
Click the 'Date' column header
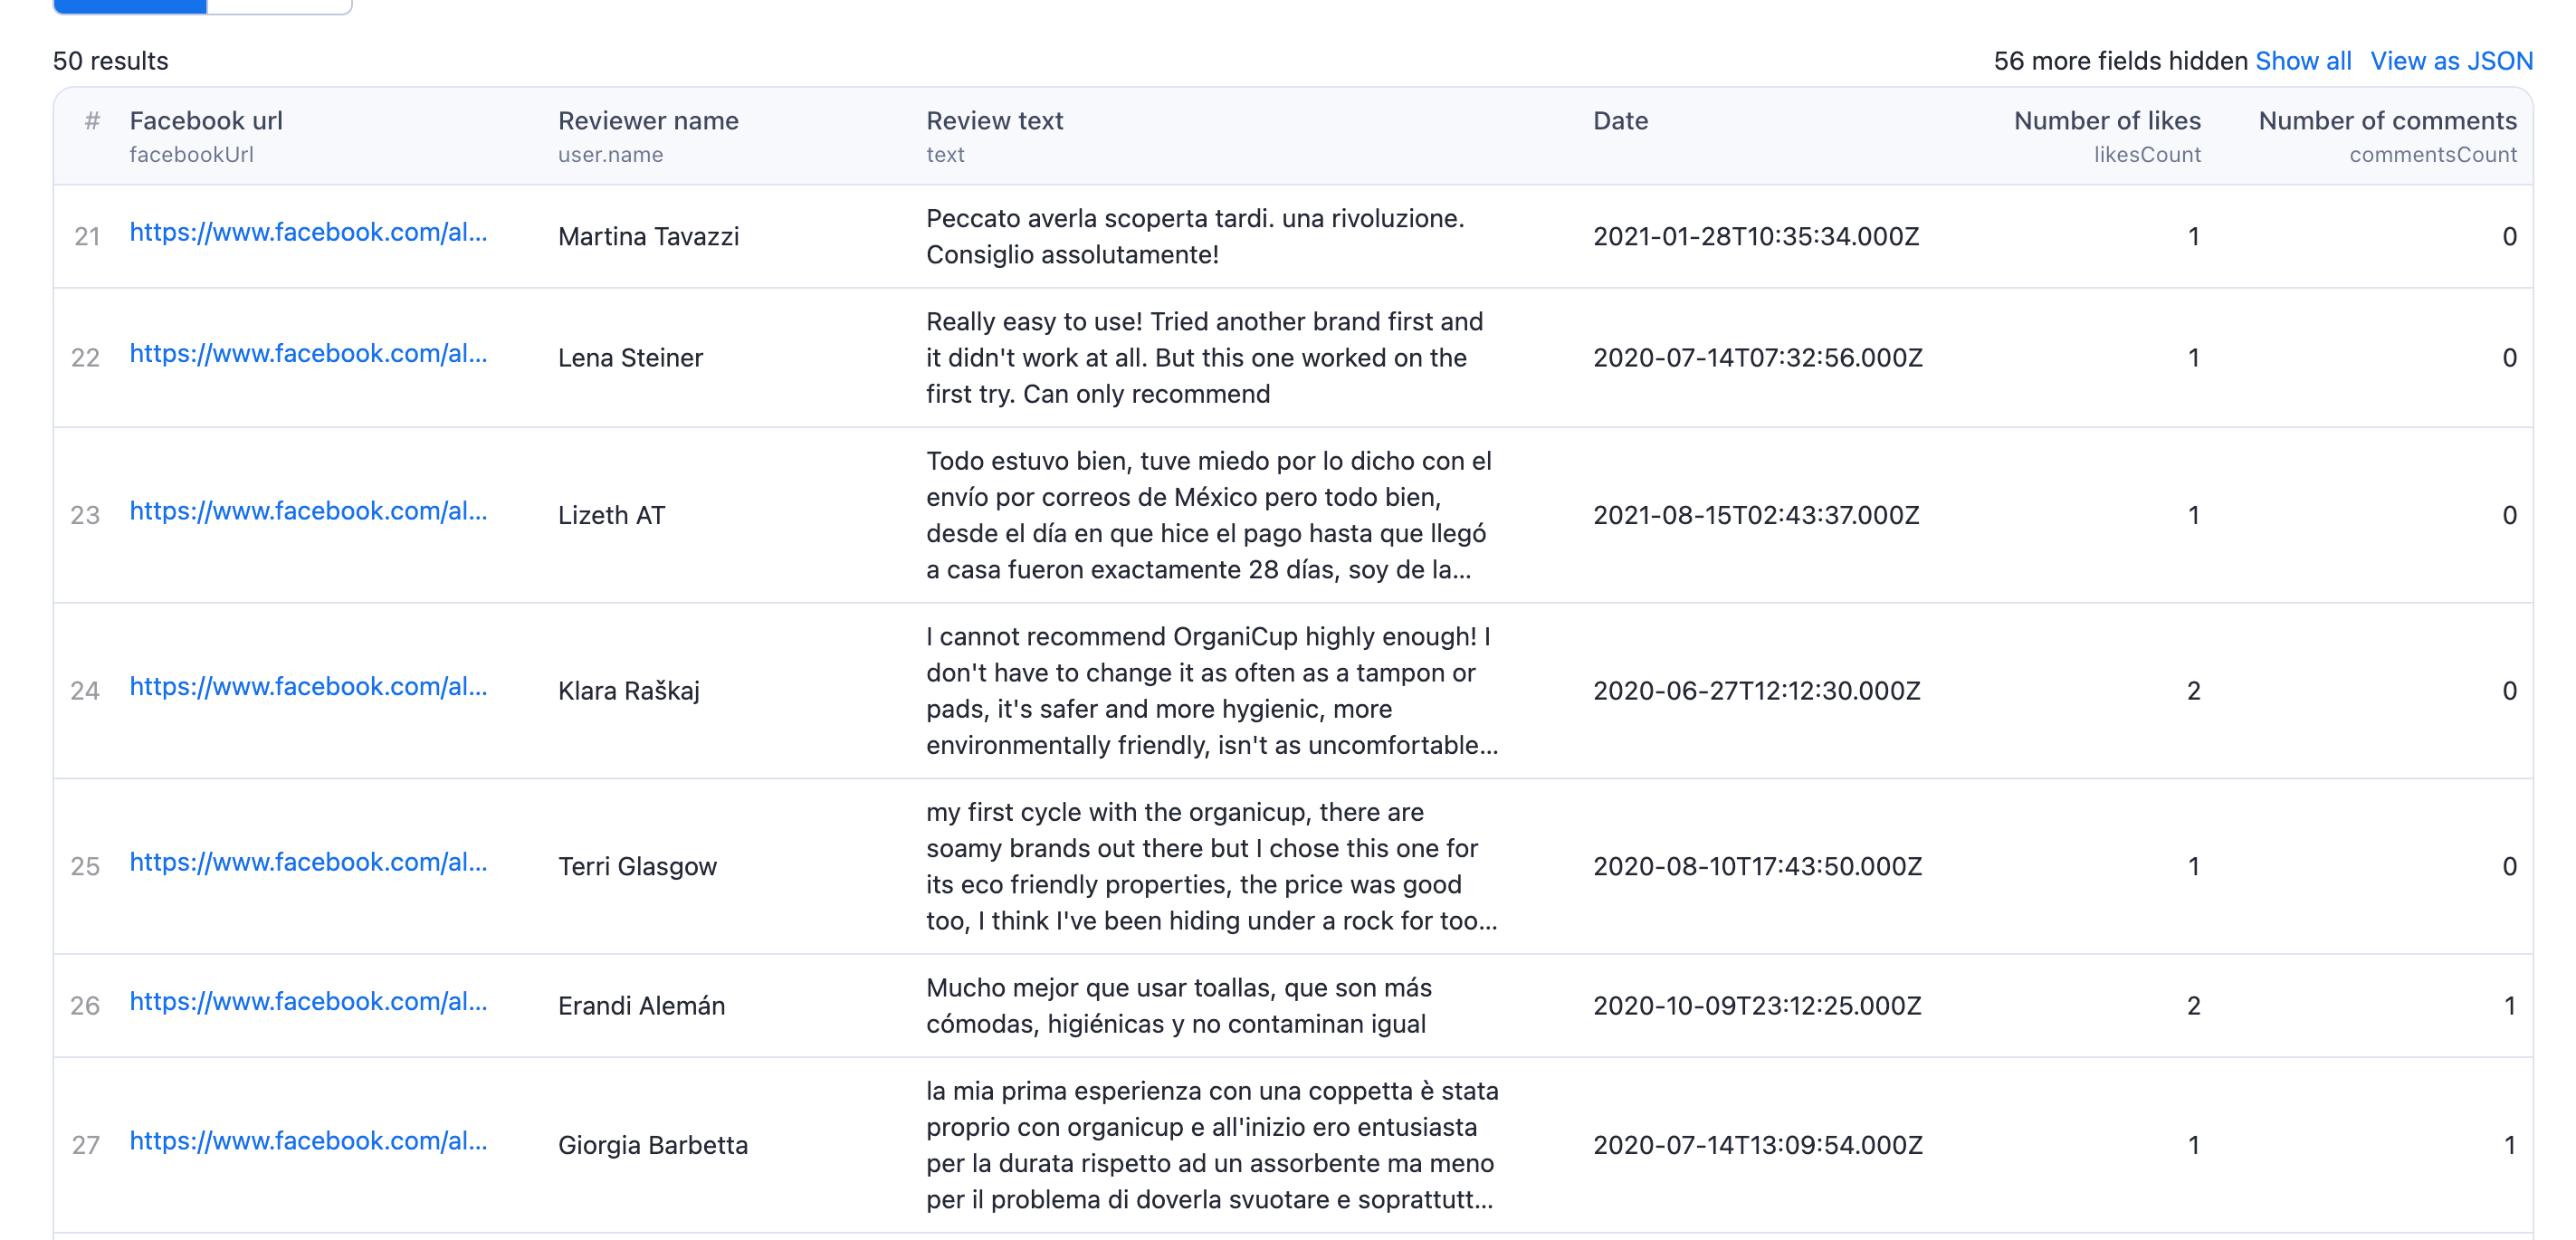pyautogui.click(x=1620, y=121)
